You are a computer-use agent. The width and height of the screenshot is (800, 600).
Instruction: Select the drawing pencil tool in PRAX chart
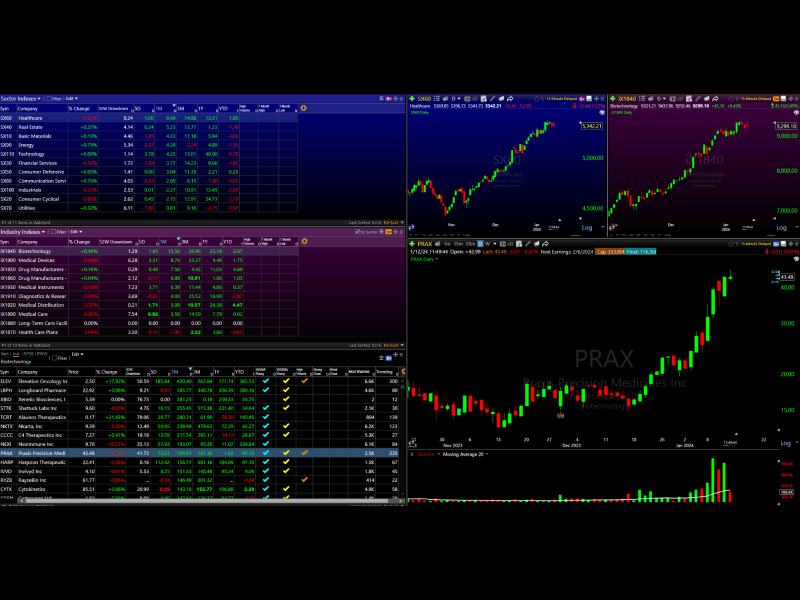coord(528,244)
